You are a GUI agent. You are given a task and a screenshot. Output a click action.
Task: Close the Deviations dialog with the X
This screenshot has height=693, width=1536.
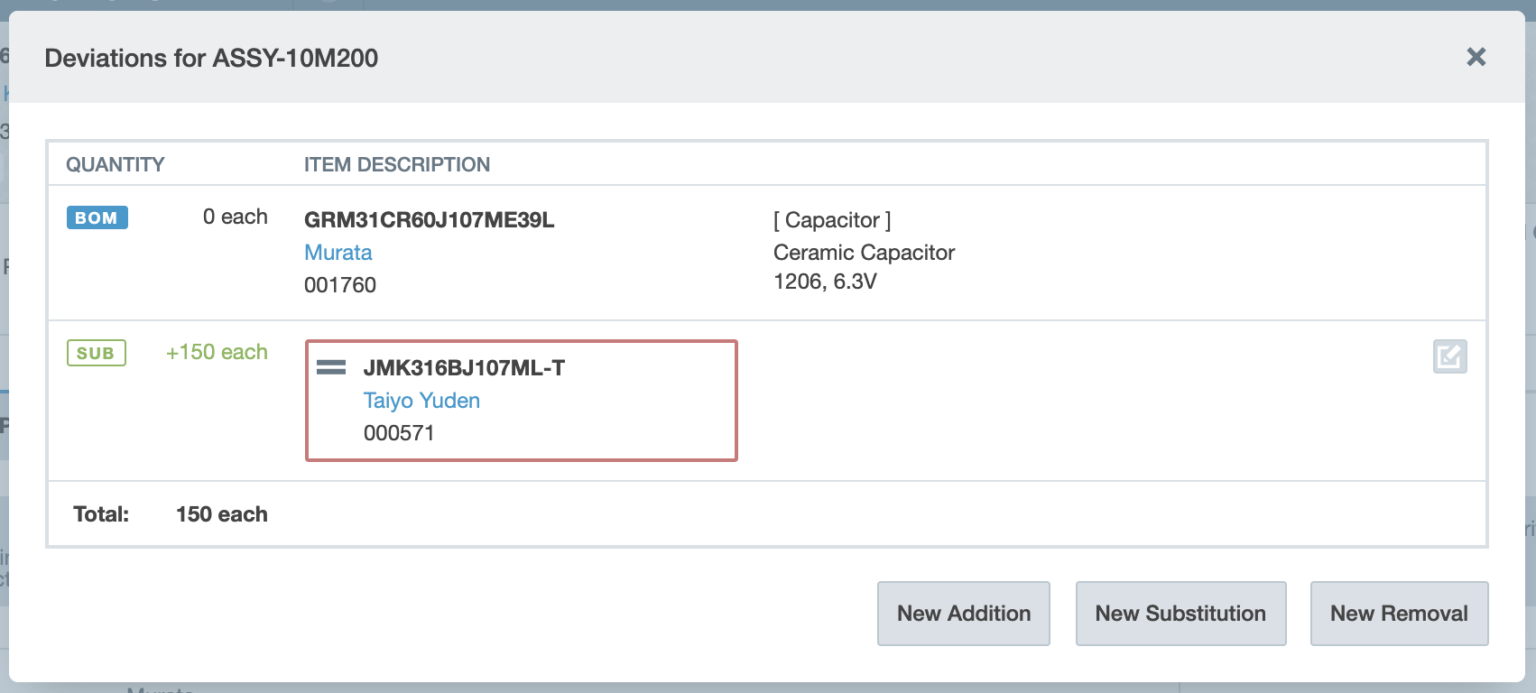click(1476, 57)
